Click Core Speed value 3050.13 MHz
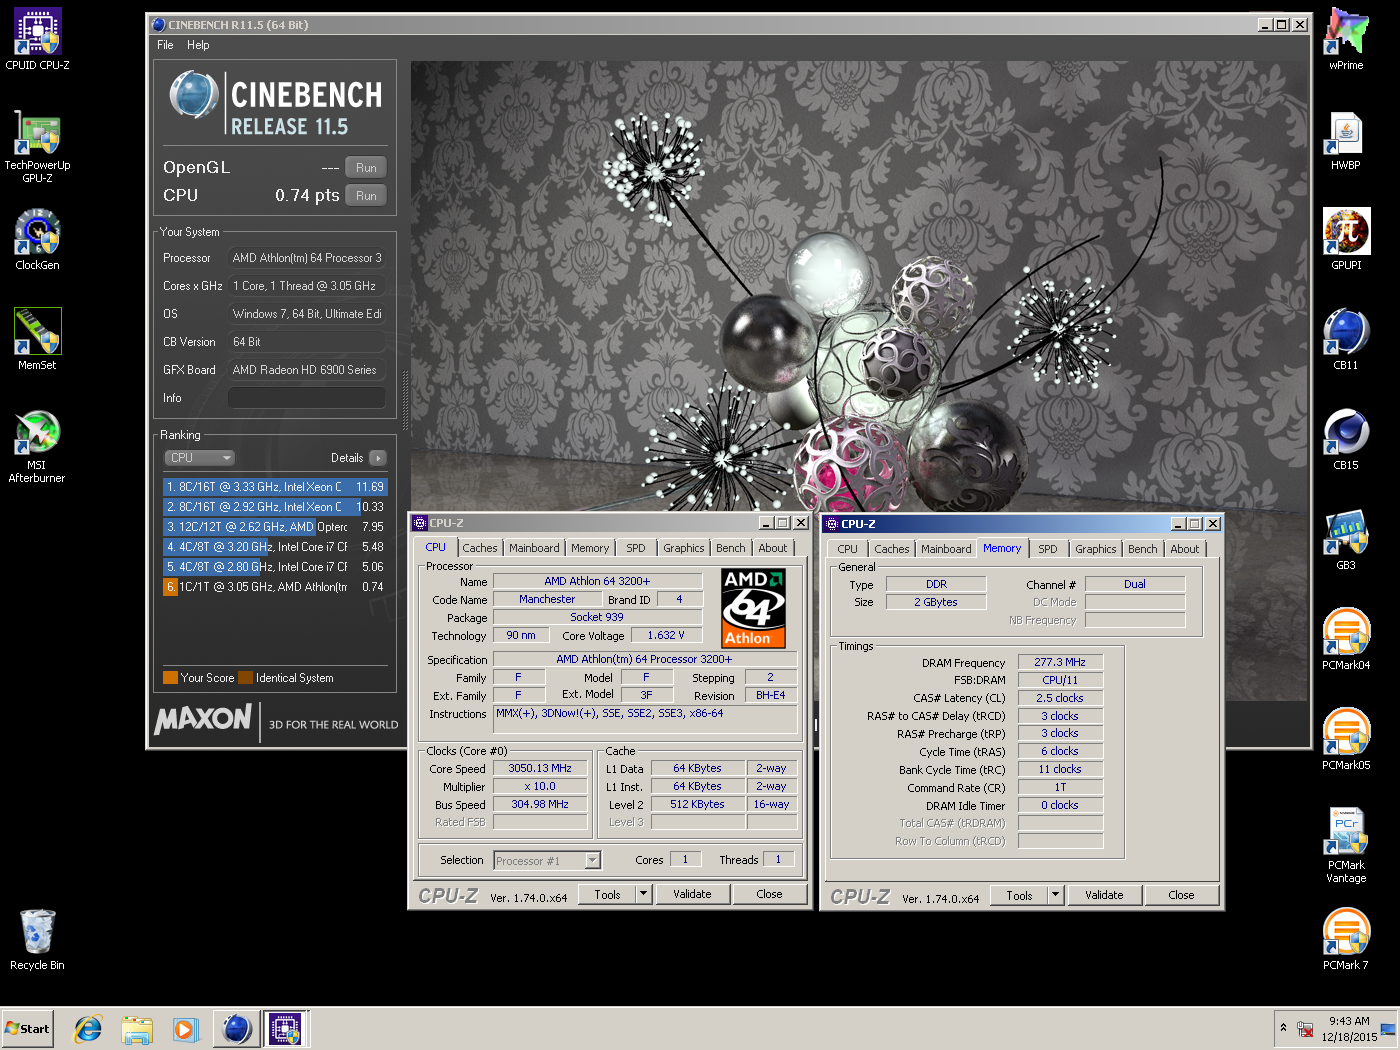The image size is (1400, 1050). (x=540, y=769)
